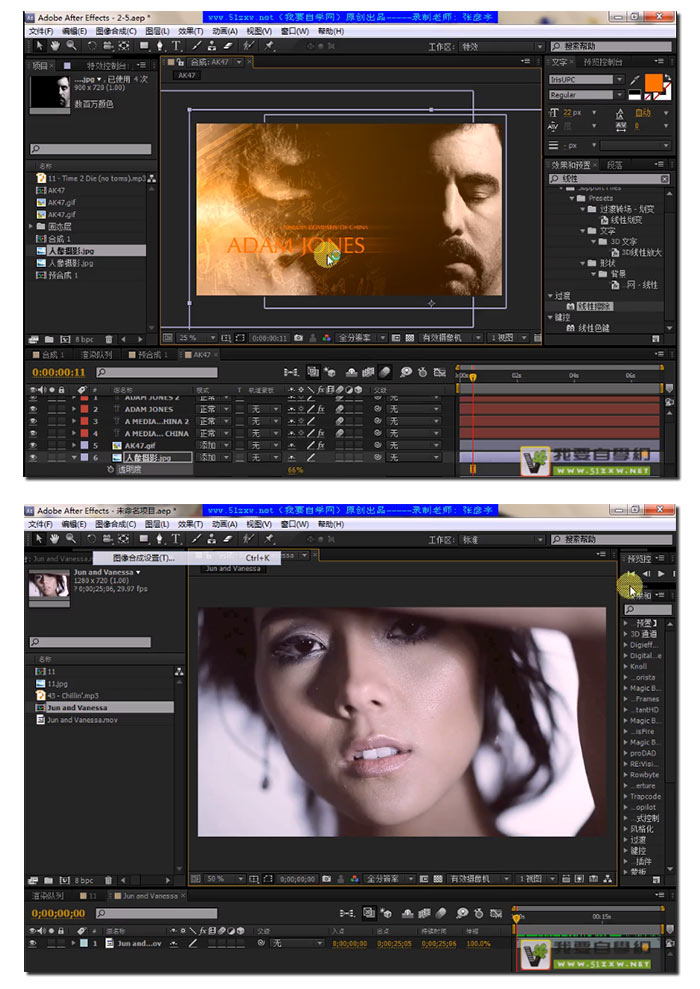700x989 pixels.
Task: Click trash delete icon in upper Project panel
Action: pyautogui.click(x=108, y=339)
